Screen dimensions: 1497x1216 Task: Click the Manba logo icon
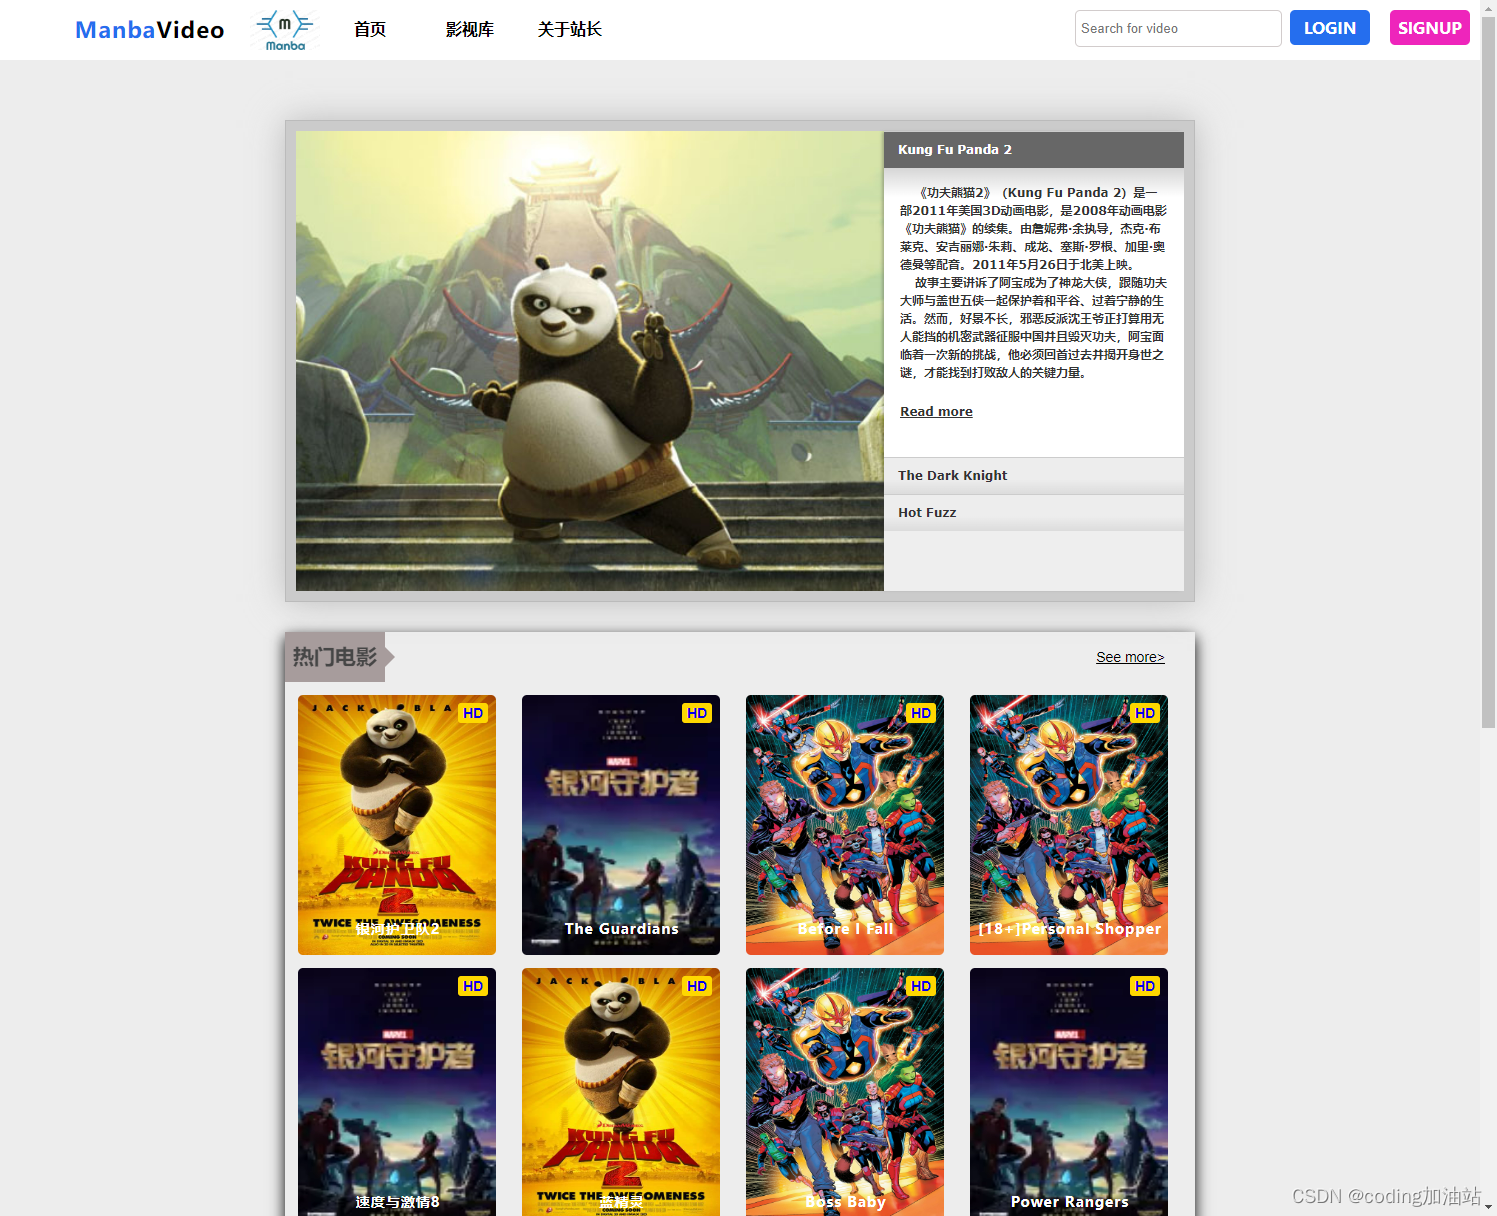(285, 30)
